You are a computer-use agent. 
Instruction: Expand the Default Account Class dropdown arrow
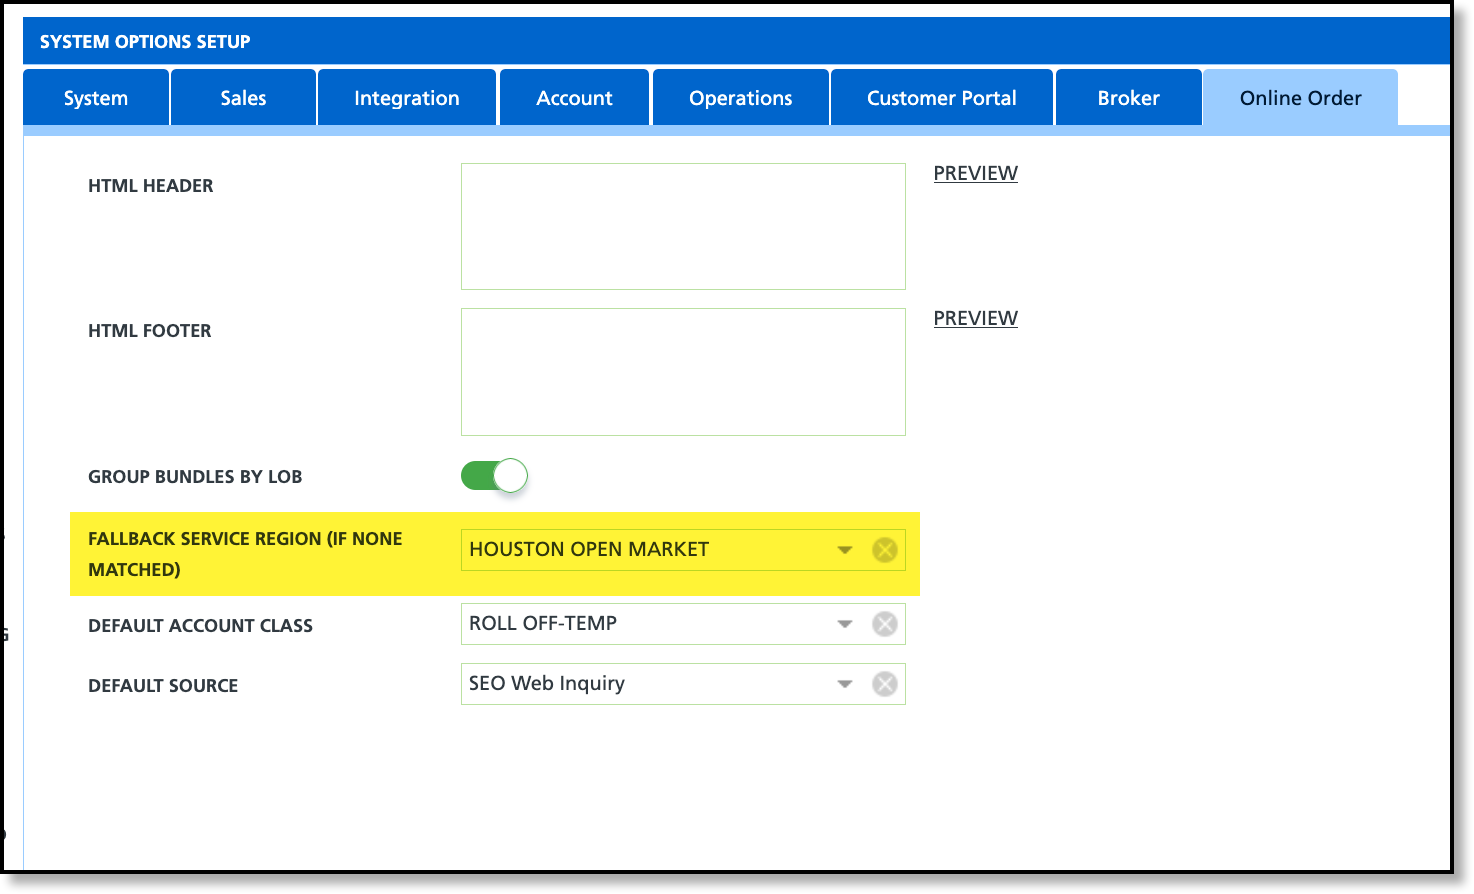click(845, 624)
